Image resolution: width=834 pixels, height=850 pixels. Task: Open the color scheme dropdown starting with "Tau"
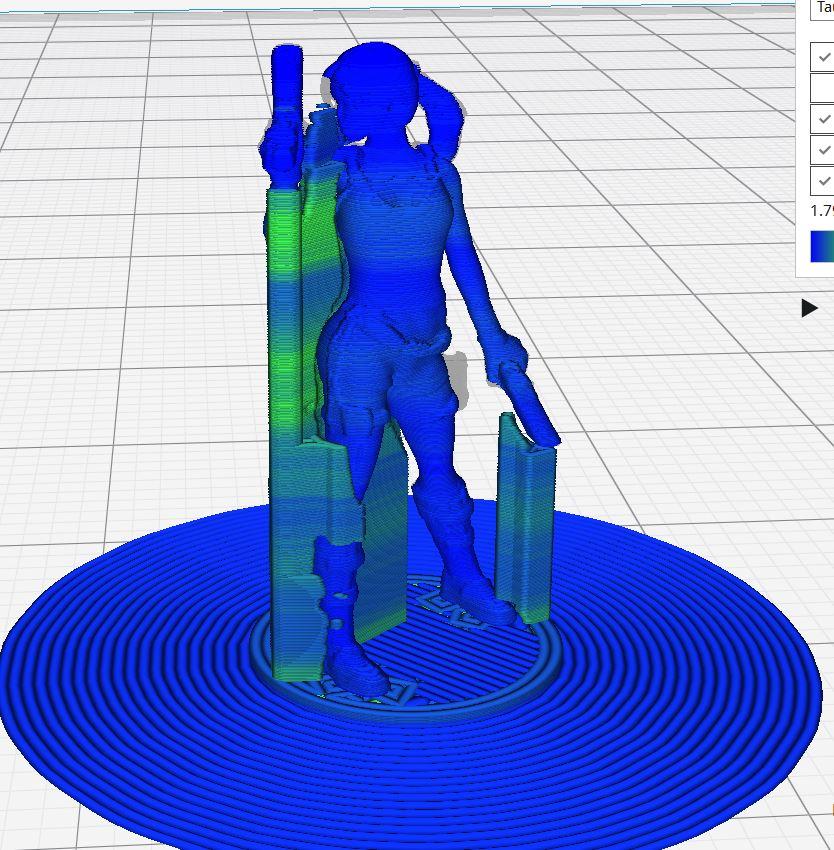tap(822, 9)
